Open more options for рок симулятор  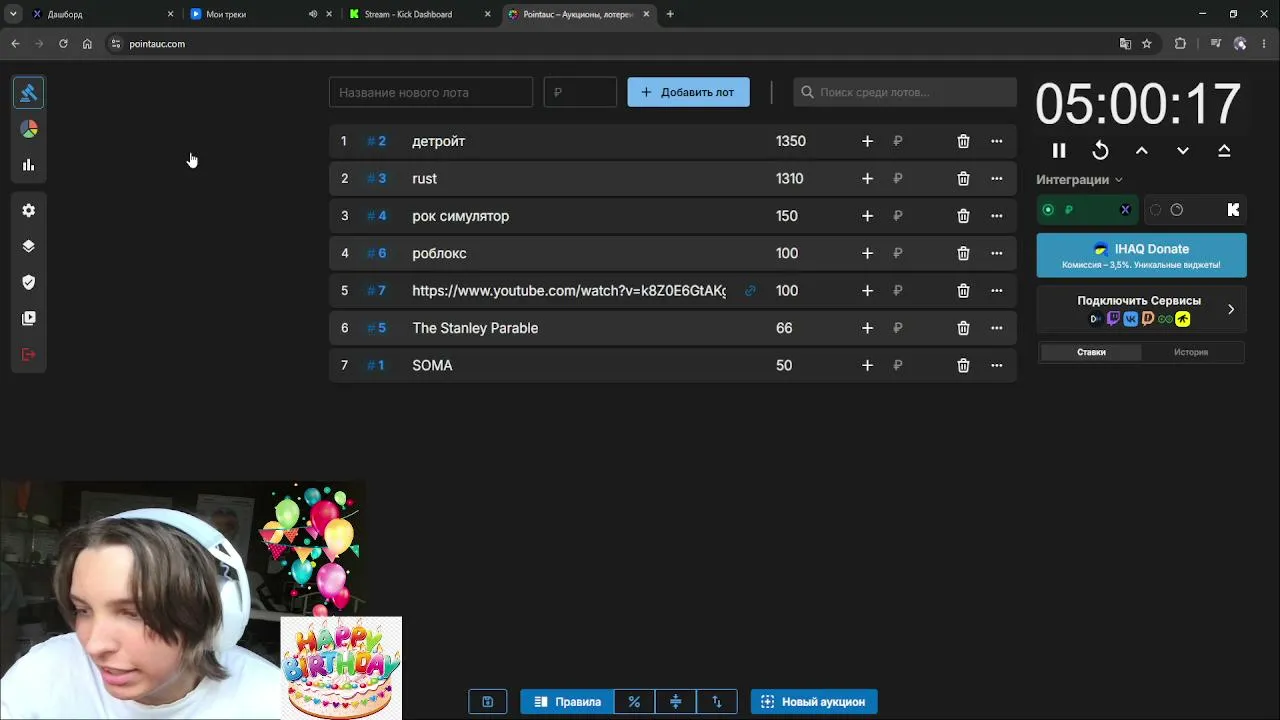(x=996, y=216)
